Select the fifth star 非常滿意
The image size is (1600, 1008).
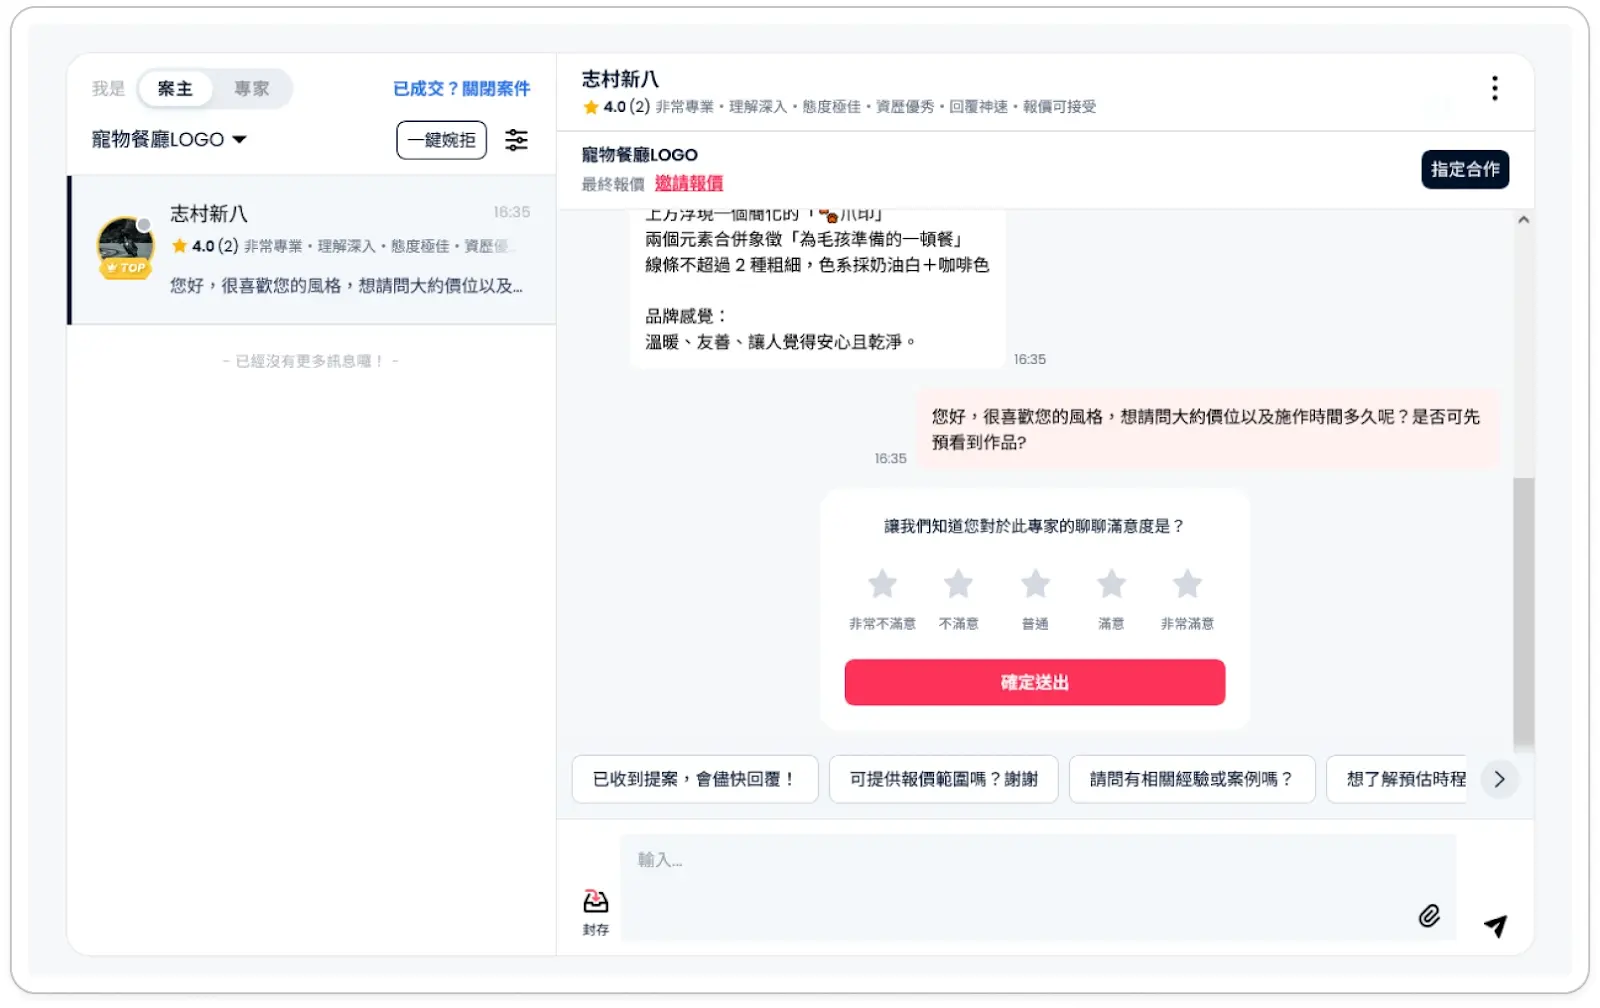(1187, 584)
